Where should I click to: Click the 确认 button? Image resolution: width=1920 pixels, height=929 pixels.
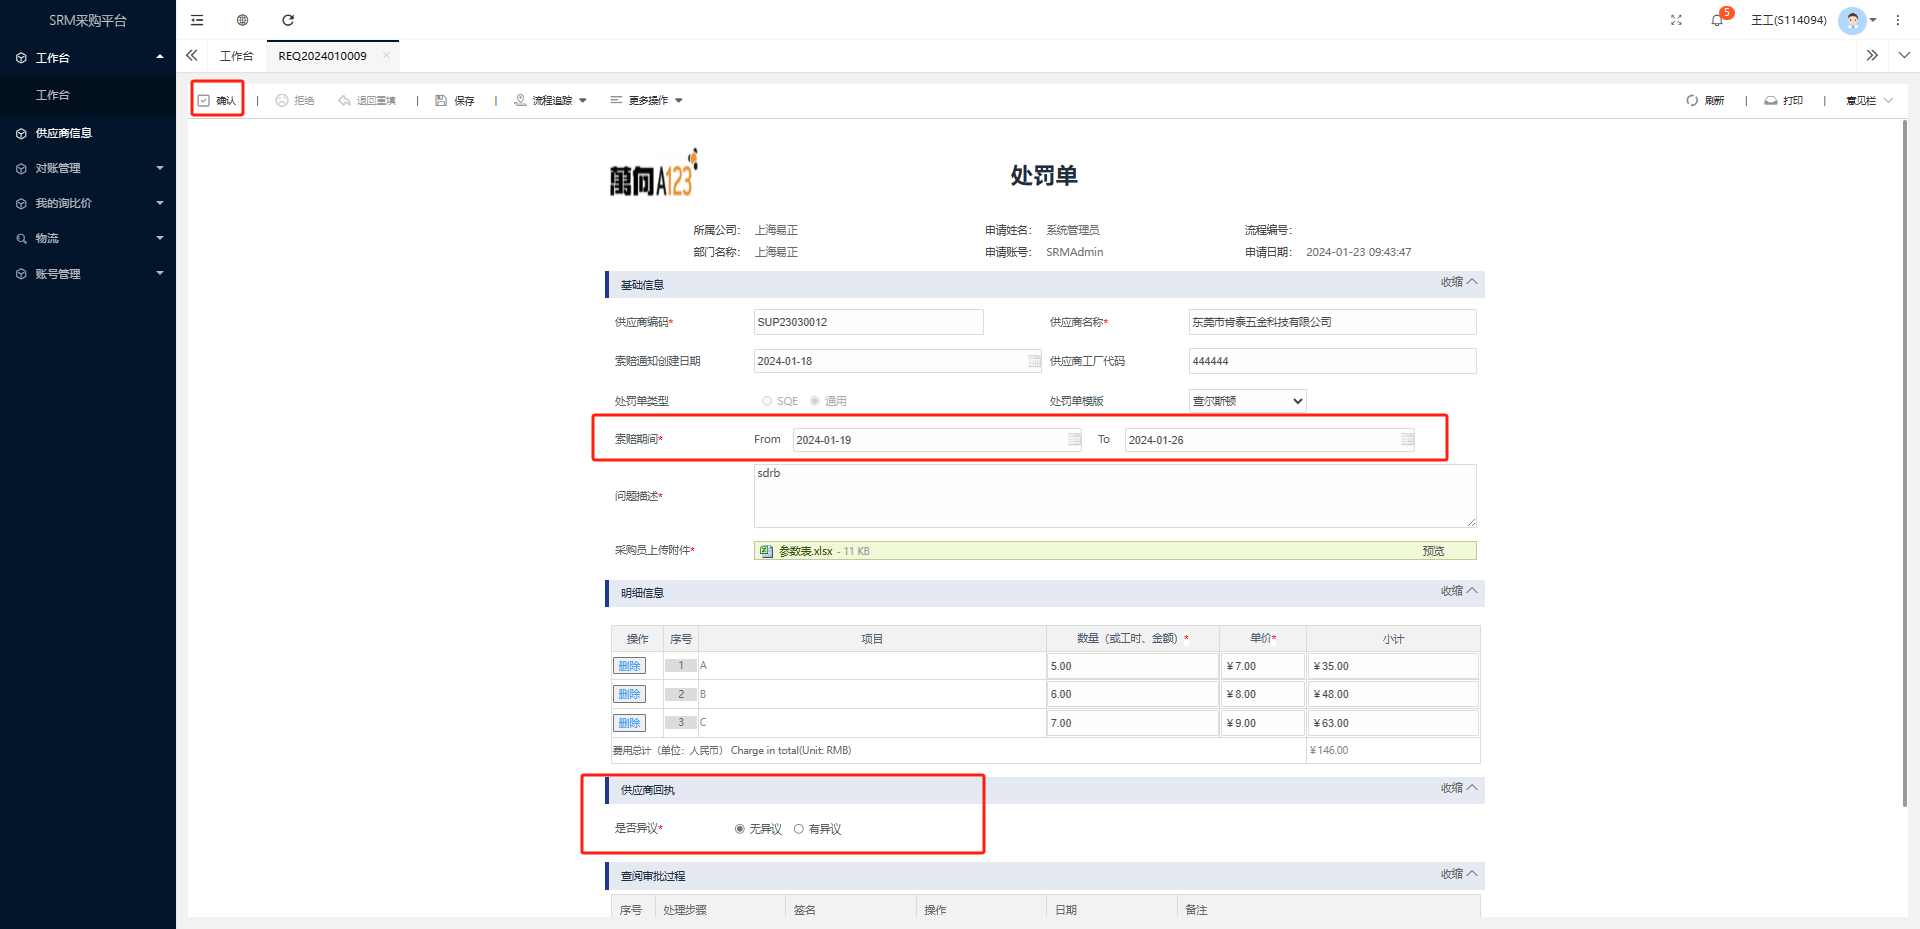[x=218, y=101]
